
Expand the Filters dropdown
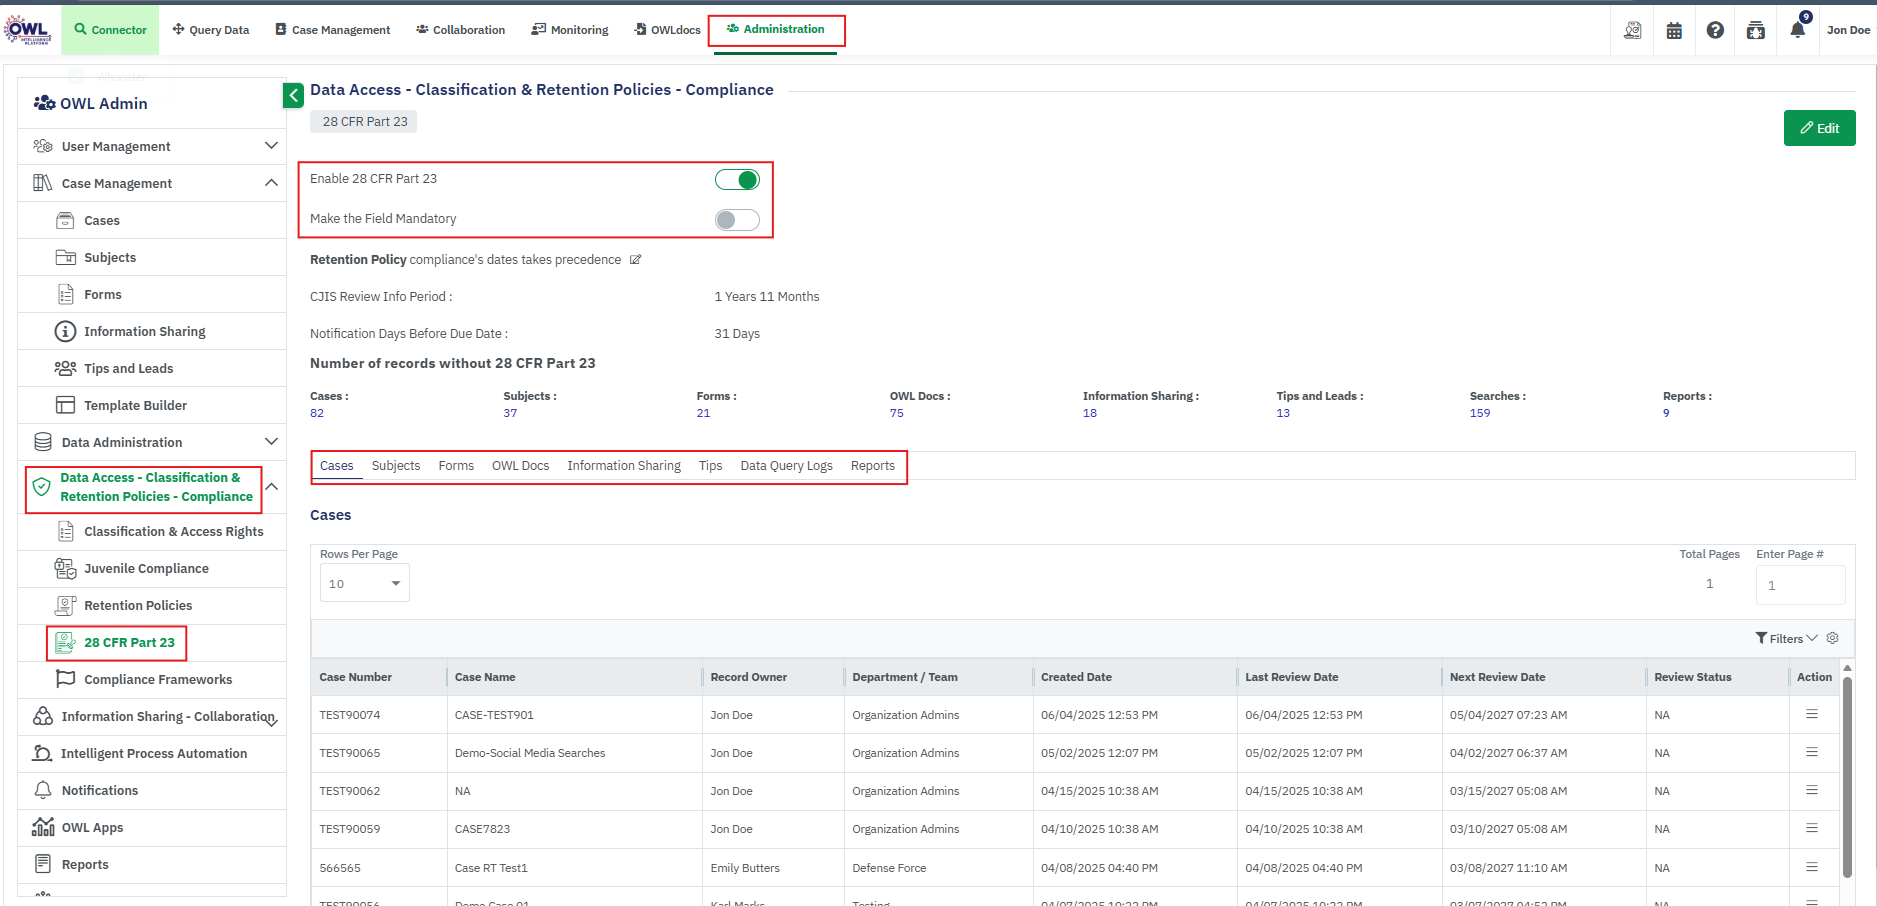(1786, 639)
